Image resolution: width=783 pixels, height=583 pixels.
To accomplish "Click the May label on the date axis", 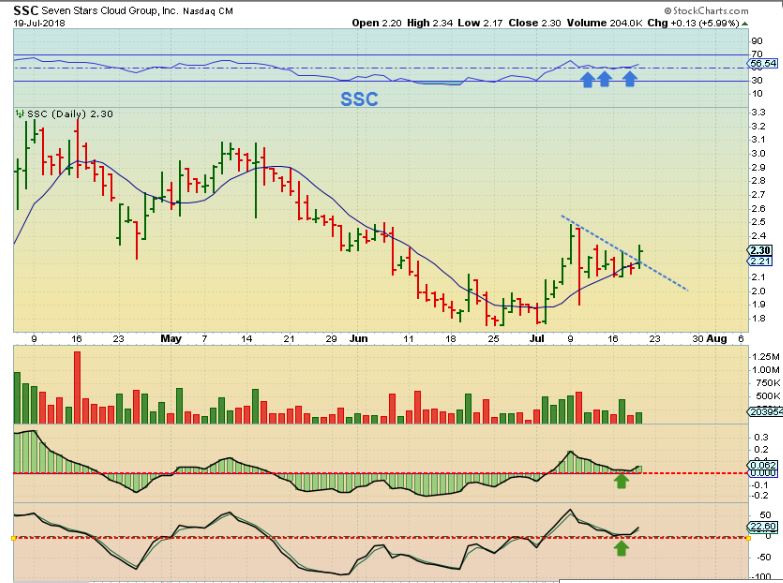I will 171,338.
